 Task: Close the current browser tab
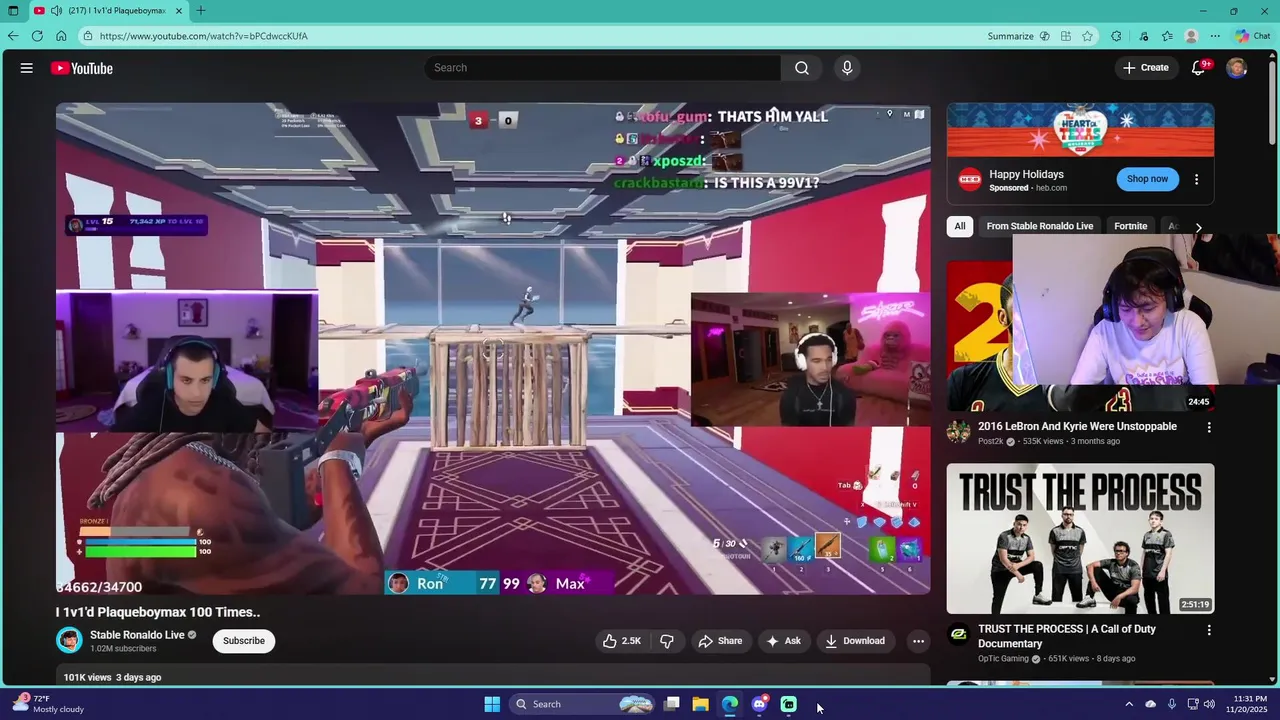point(179,11)
